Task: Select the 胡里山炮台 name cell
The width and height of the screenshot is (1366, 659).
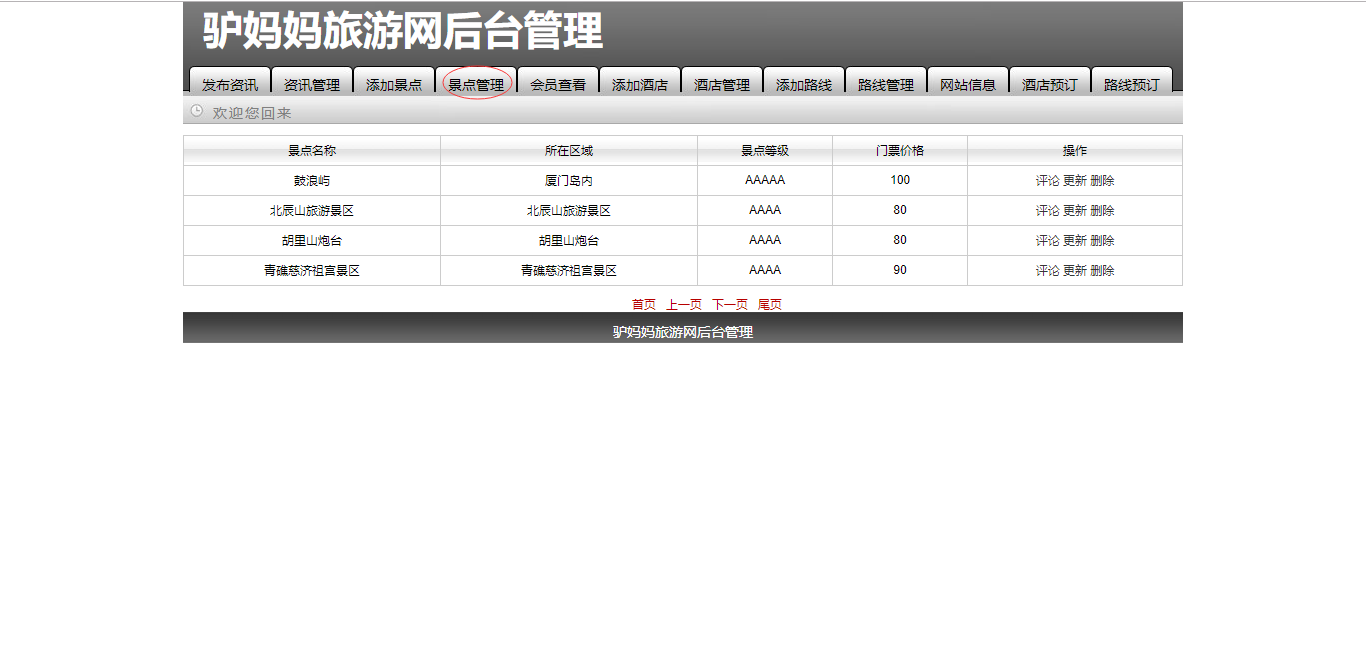Action: [x=312, y=241]
